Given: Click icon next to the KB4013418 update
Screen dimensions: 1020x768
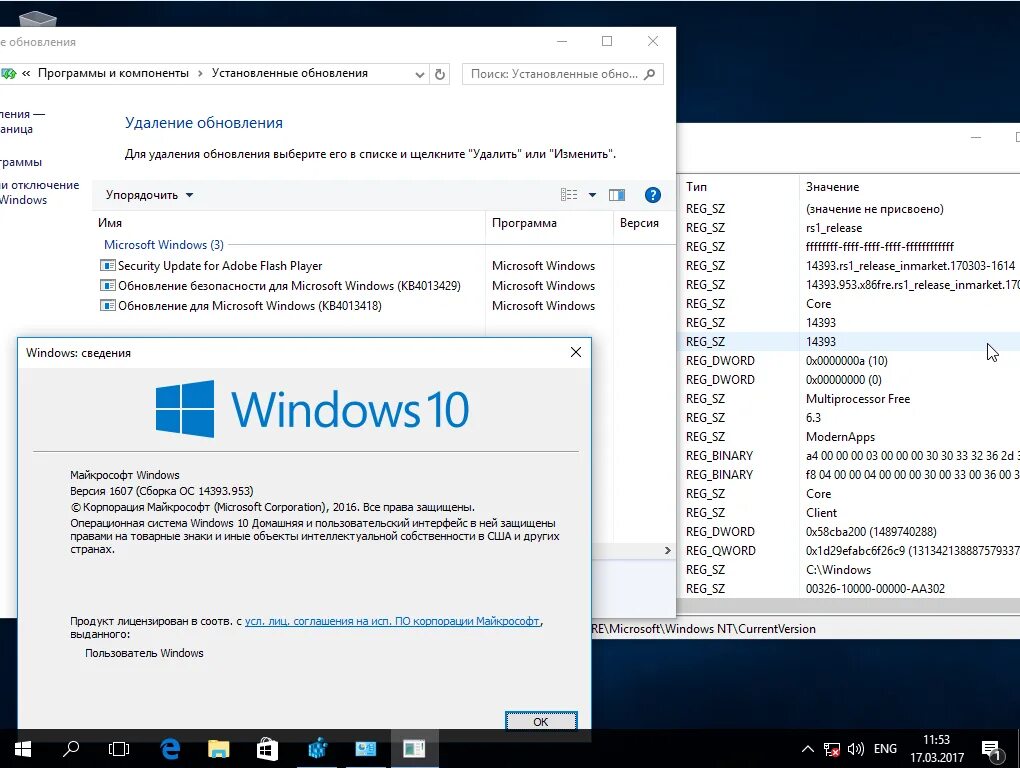Looking at the screenshot, I should [107, 306].
